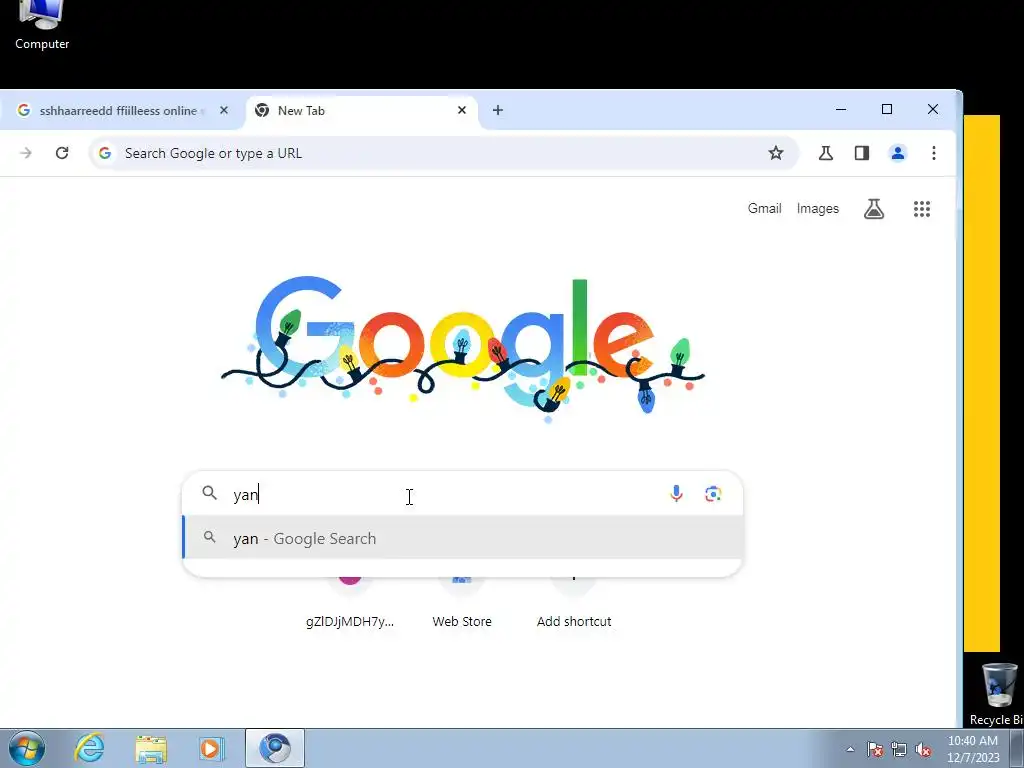Open Chrome Labs flask icon in toolbar

click(825, 153)
